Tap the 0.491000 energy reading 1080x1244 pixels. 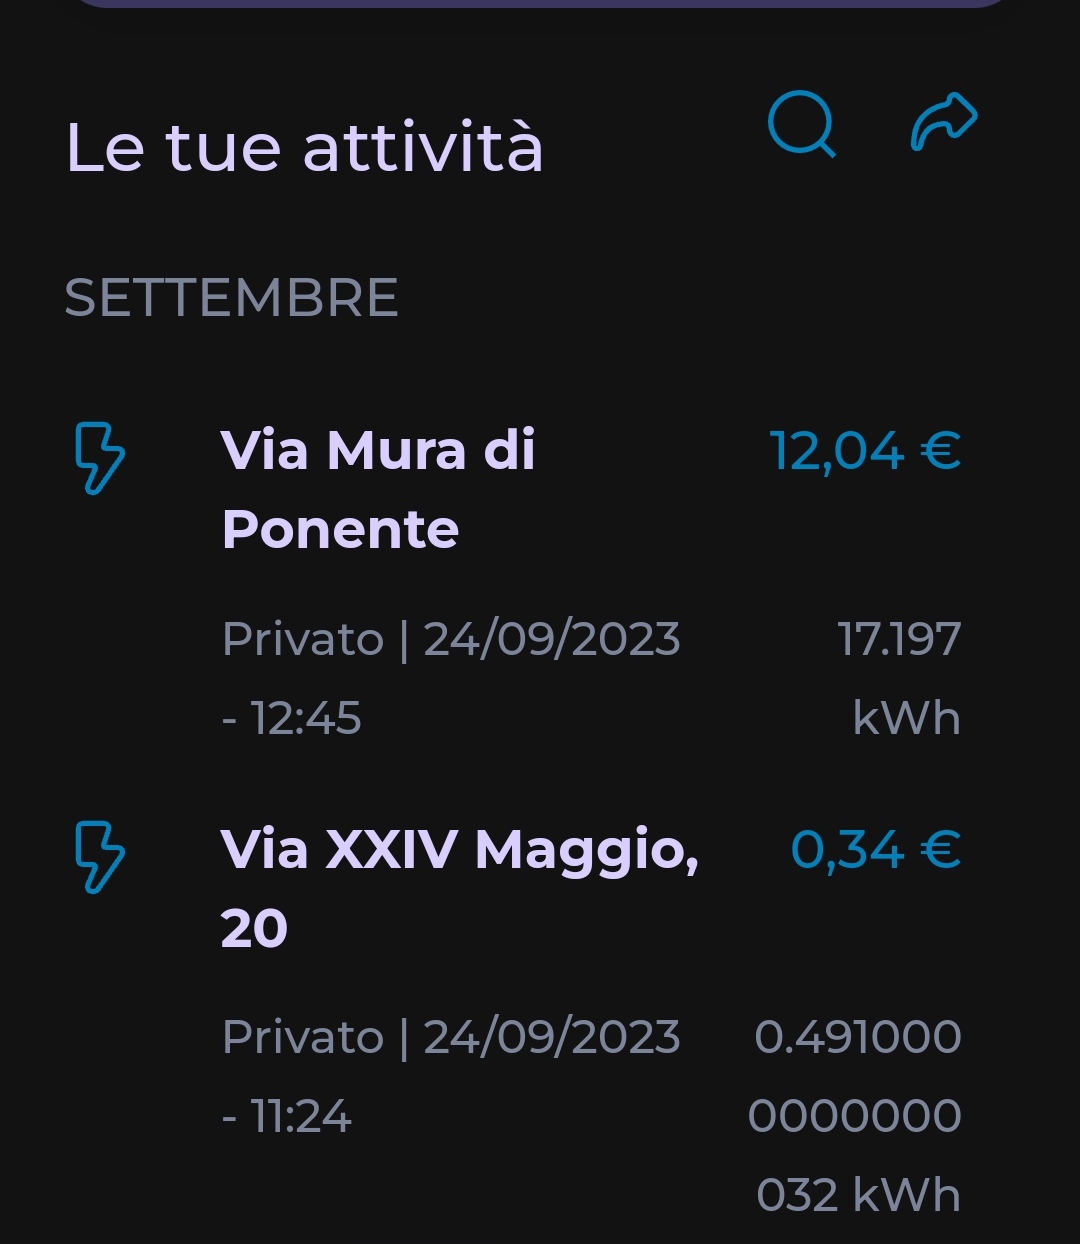point(858,1037)
